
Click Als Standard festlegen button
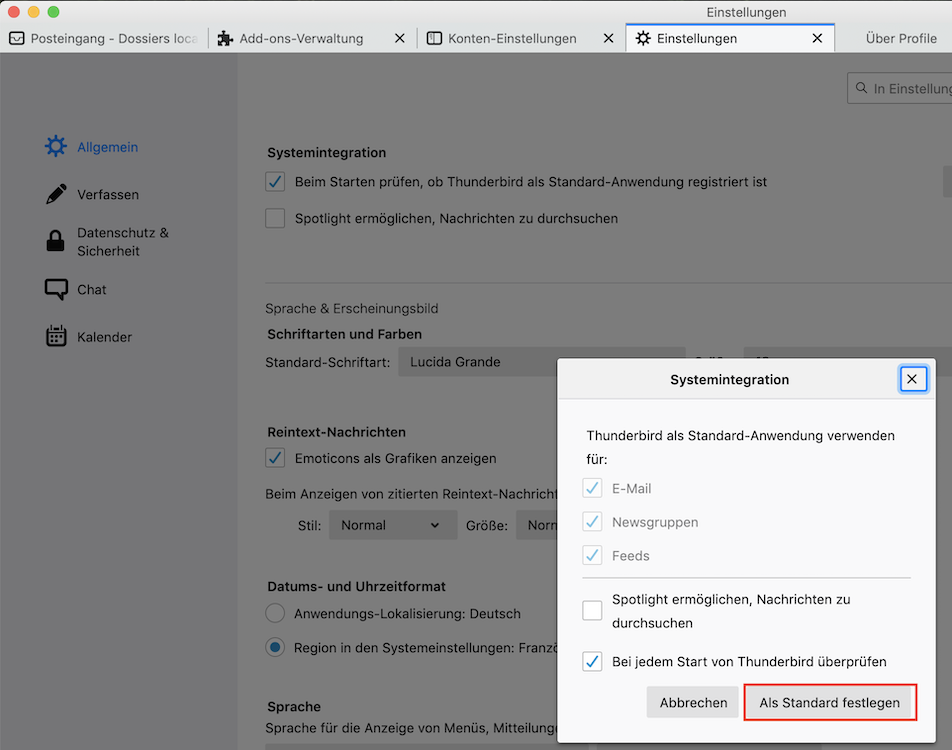click(x=830, y=703)
